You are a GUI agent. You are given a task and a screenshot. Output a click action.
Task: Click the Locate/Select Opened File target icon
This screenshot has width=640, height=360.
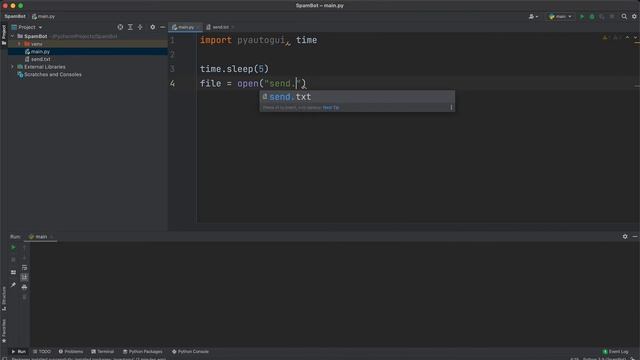pyautogui.click(x=120, y=27)
